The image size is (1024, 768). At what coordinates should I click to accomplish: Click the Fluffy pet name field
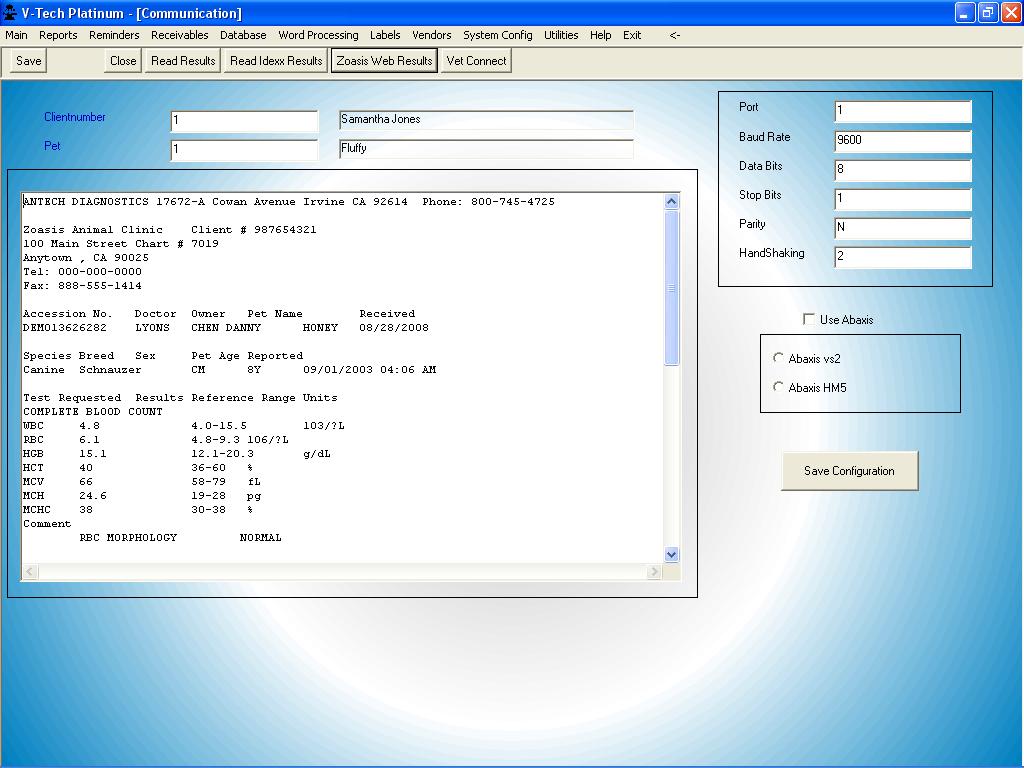pyautogui.click(x=486, y=148)
